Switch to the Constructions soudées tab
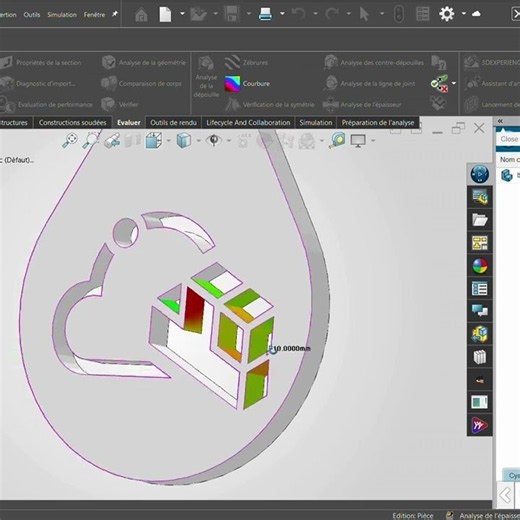The image size is (520, 520). (x=73, y=123)
